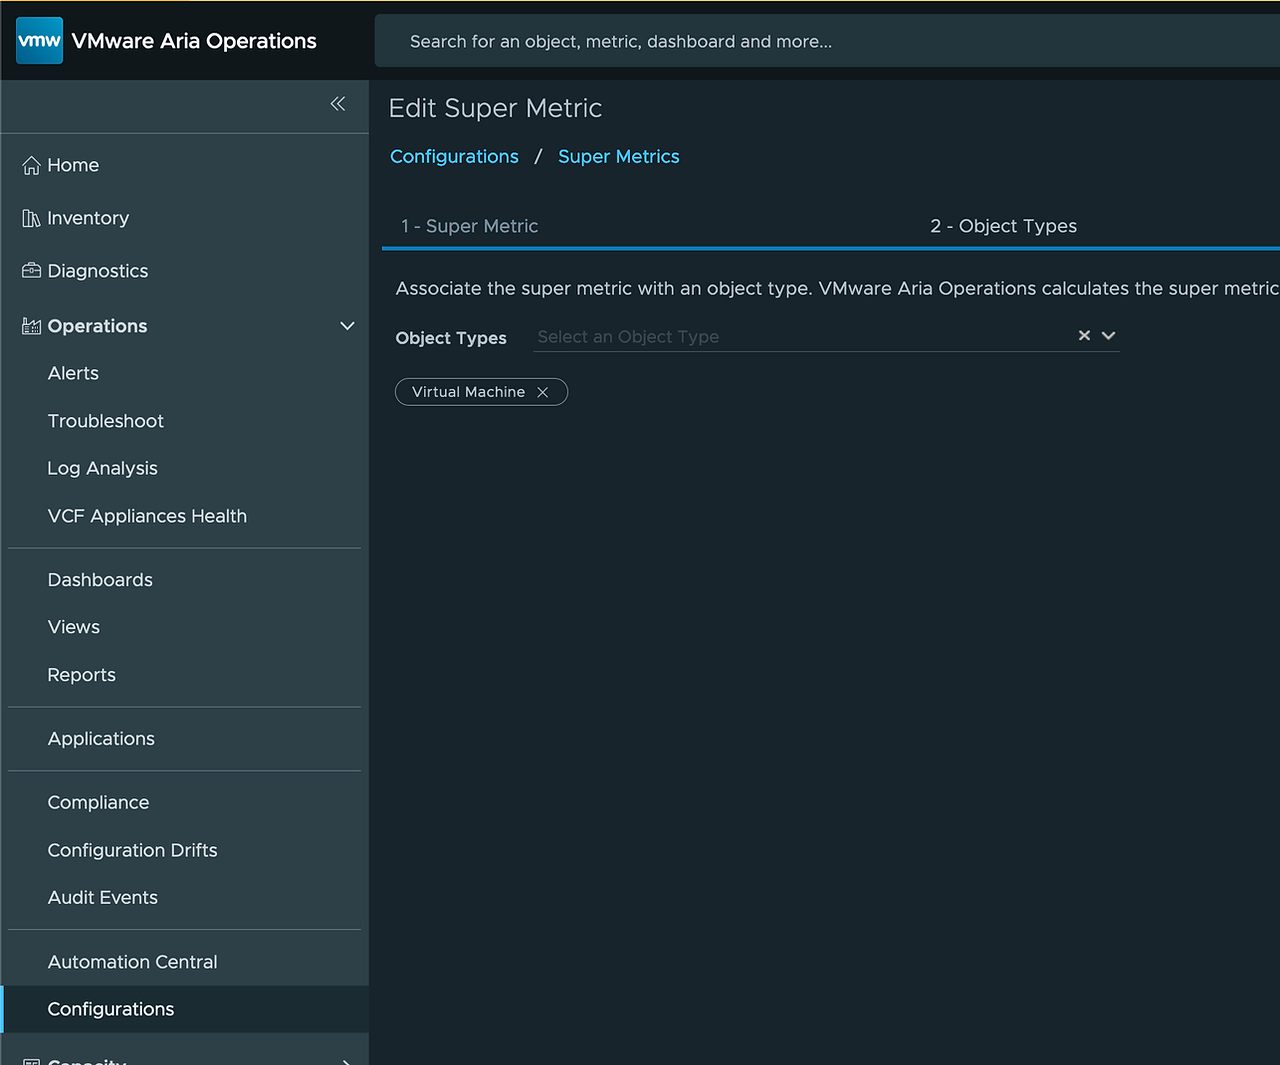
Task: Go to Views
Action: pos(74,627)
